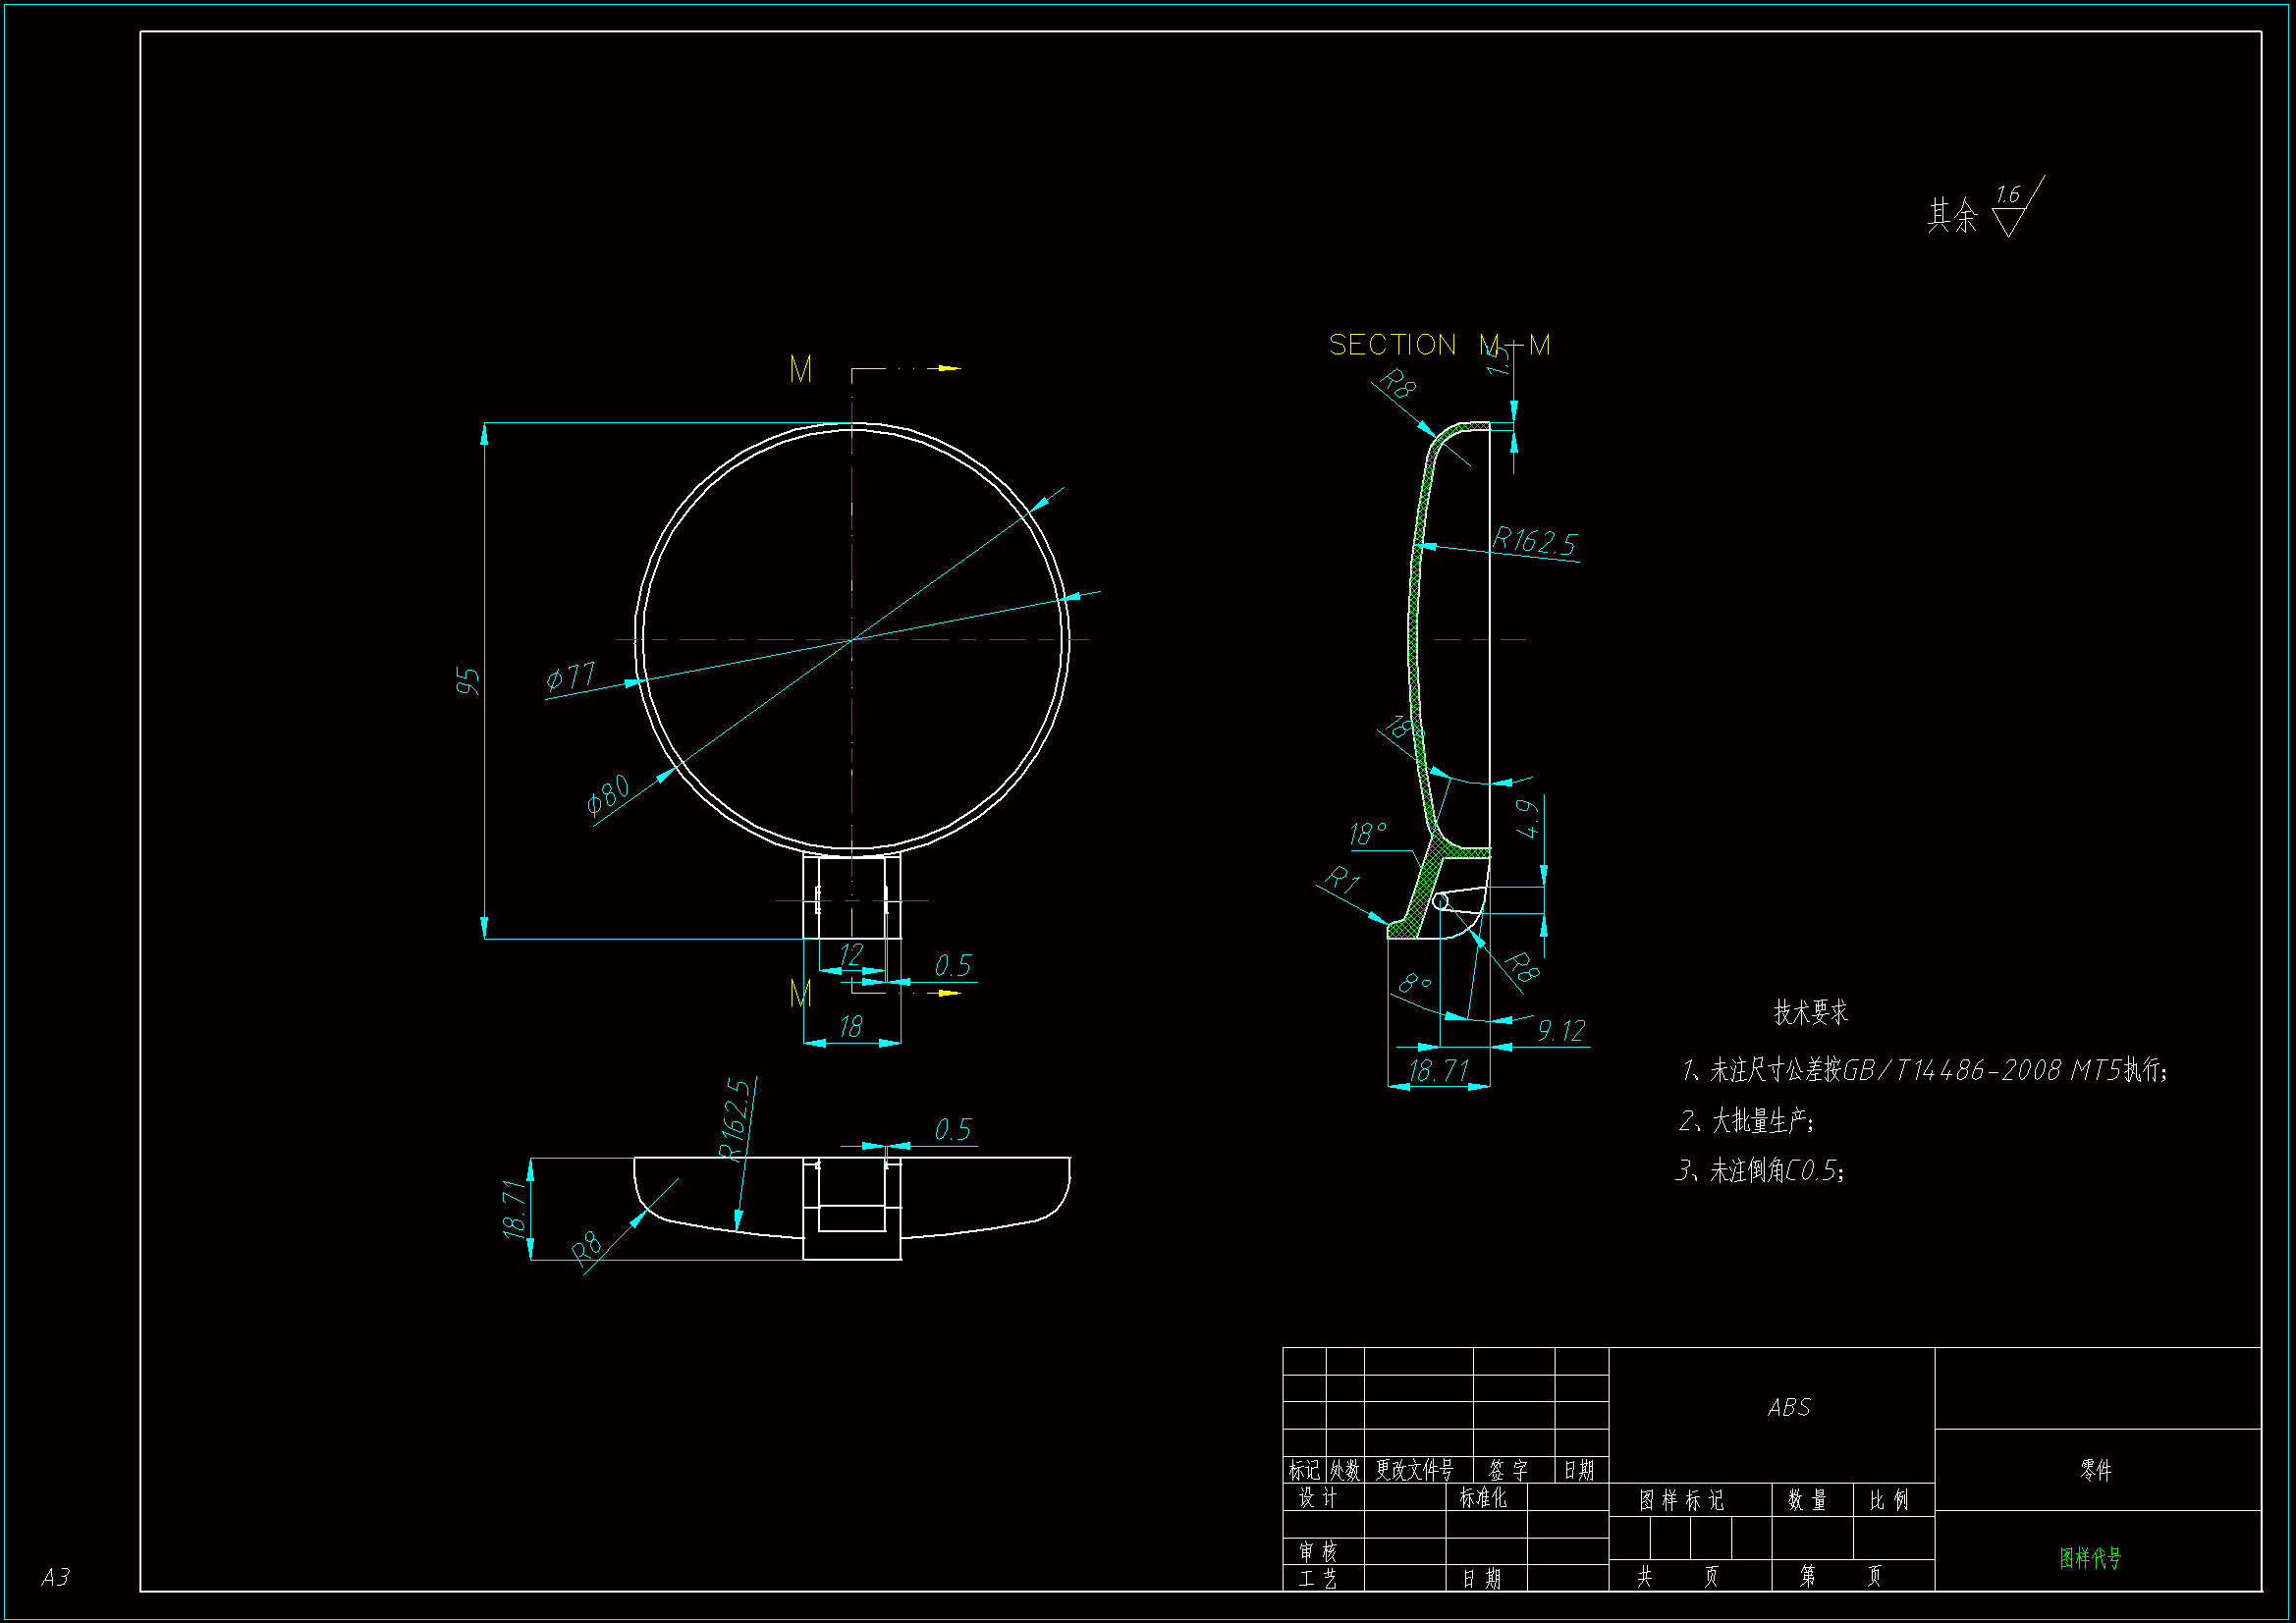Select the 8° angle dimension text
2296x1623 pixels.
(1415, 984)
